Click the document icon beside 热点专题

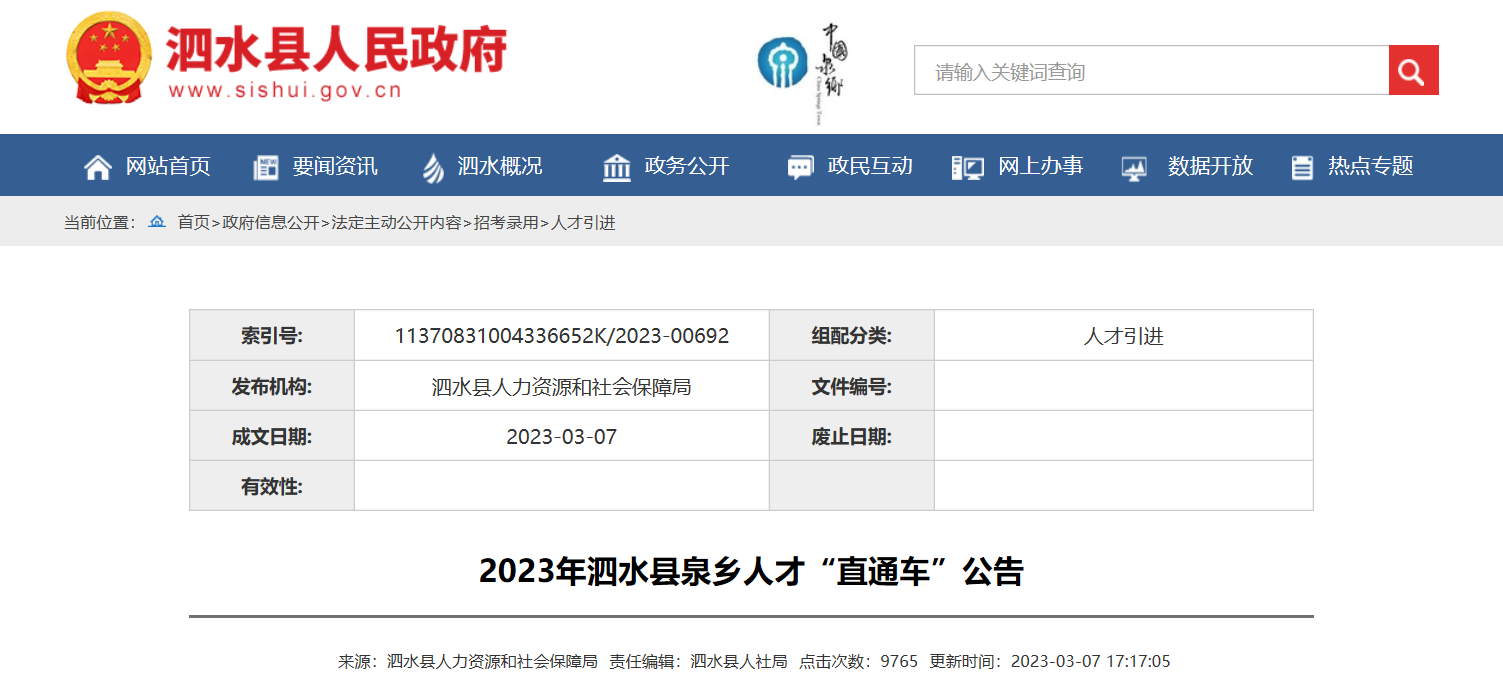point(1301,167)
